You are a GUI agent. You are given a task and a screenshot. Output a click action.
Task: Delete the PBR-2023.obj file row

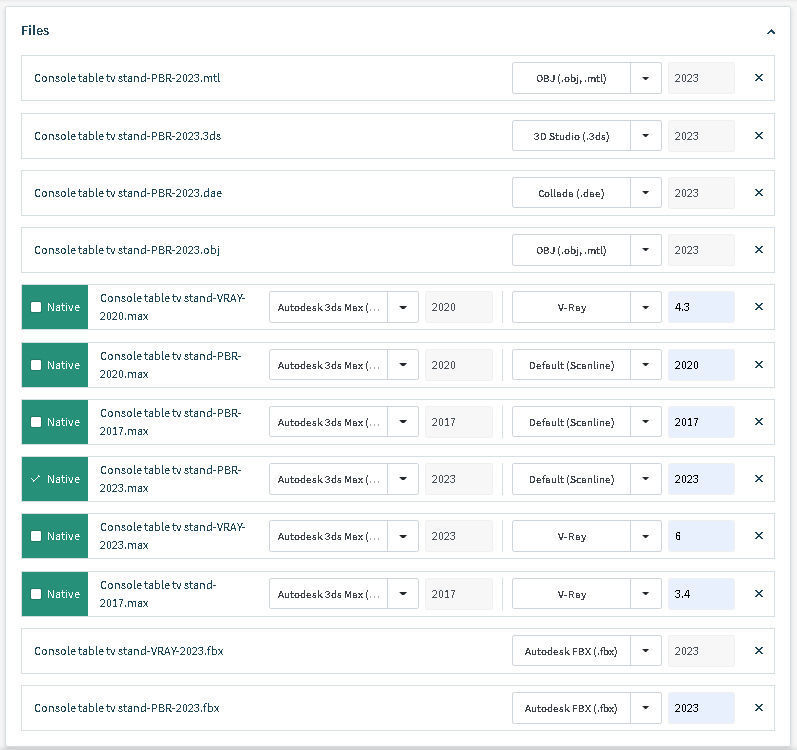point(759,250)
